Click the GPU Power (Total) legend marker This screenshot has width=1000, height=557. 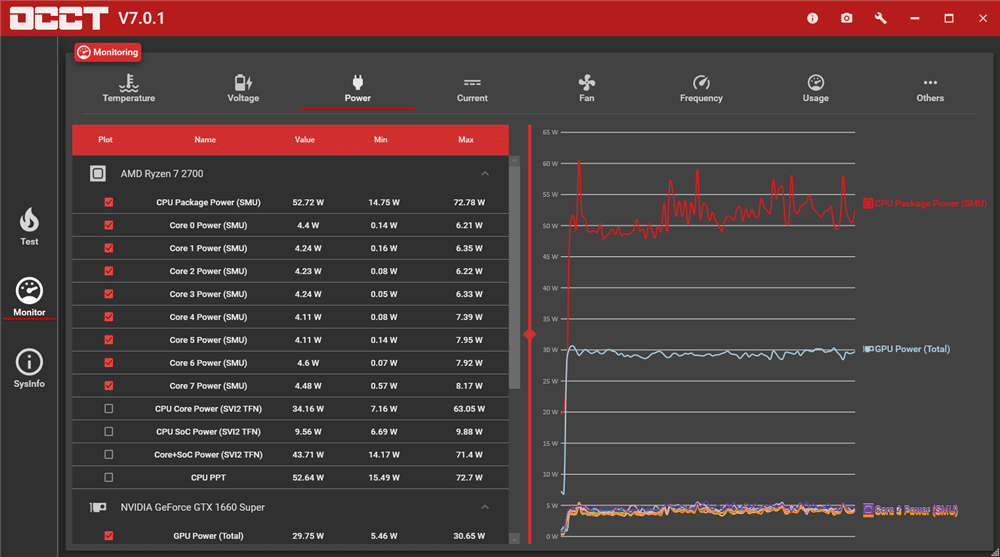coord(868,349)
